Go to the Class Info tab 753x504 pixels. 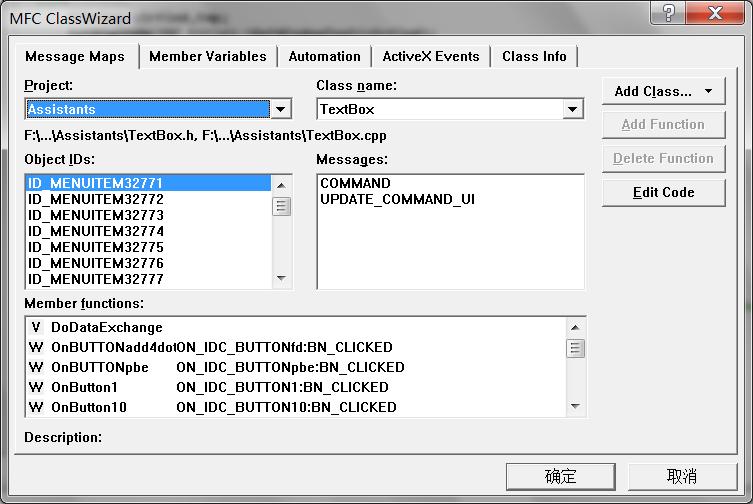point(534,57)
